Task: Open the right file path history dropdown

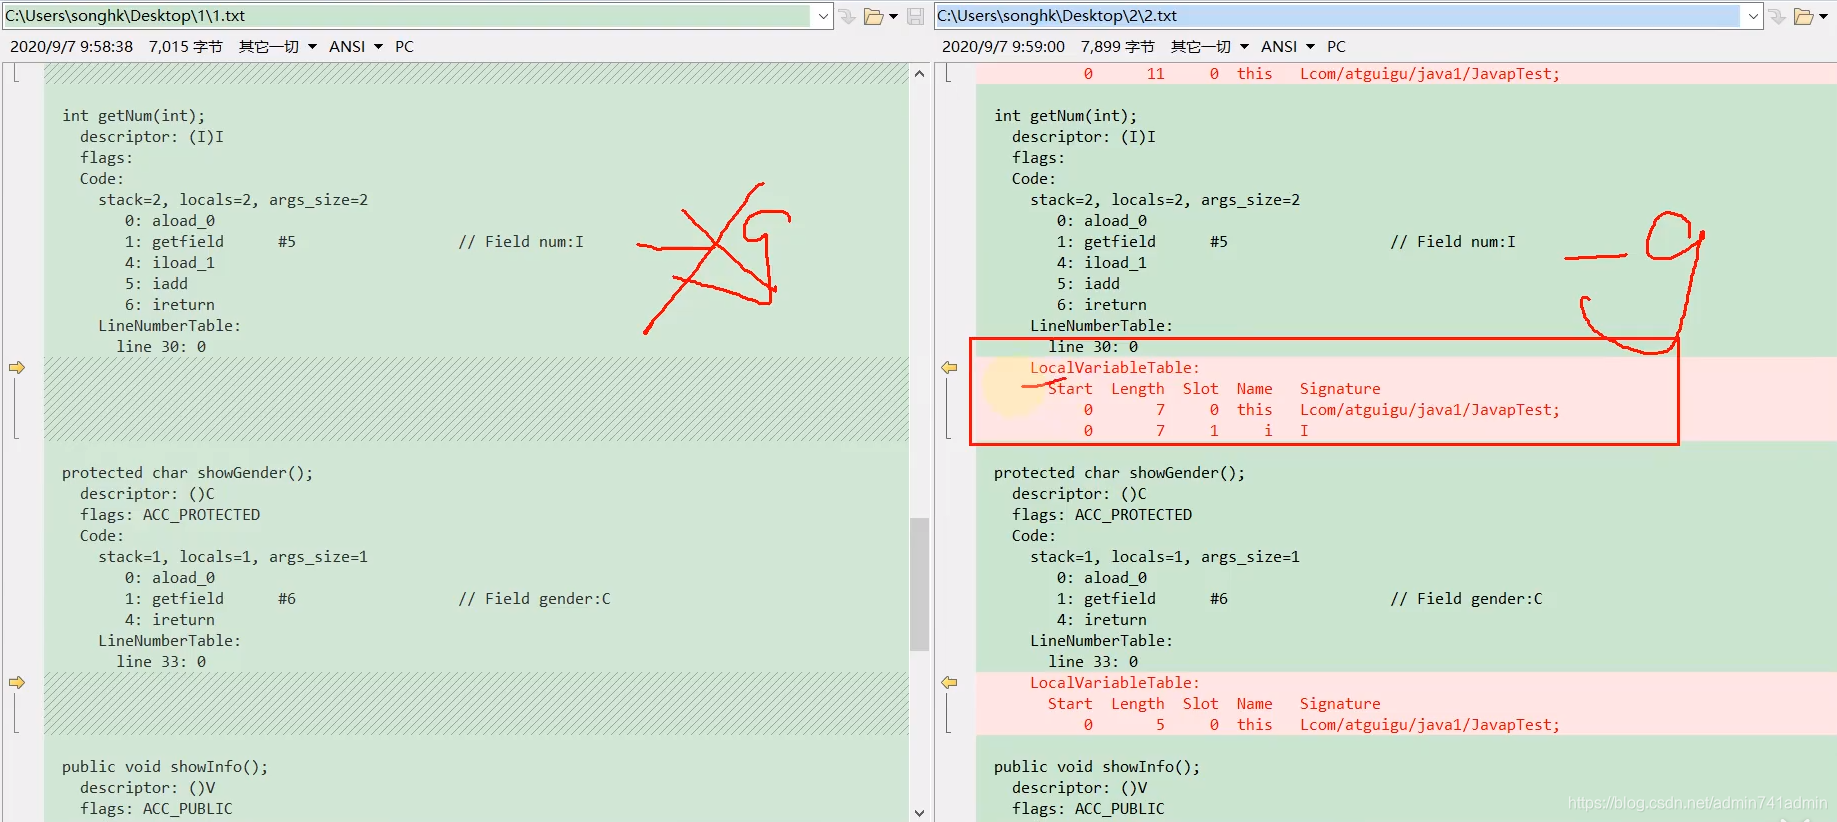Action: point(1753,16)
